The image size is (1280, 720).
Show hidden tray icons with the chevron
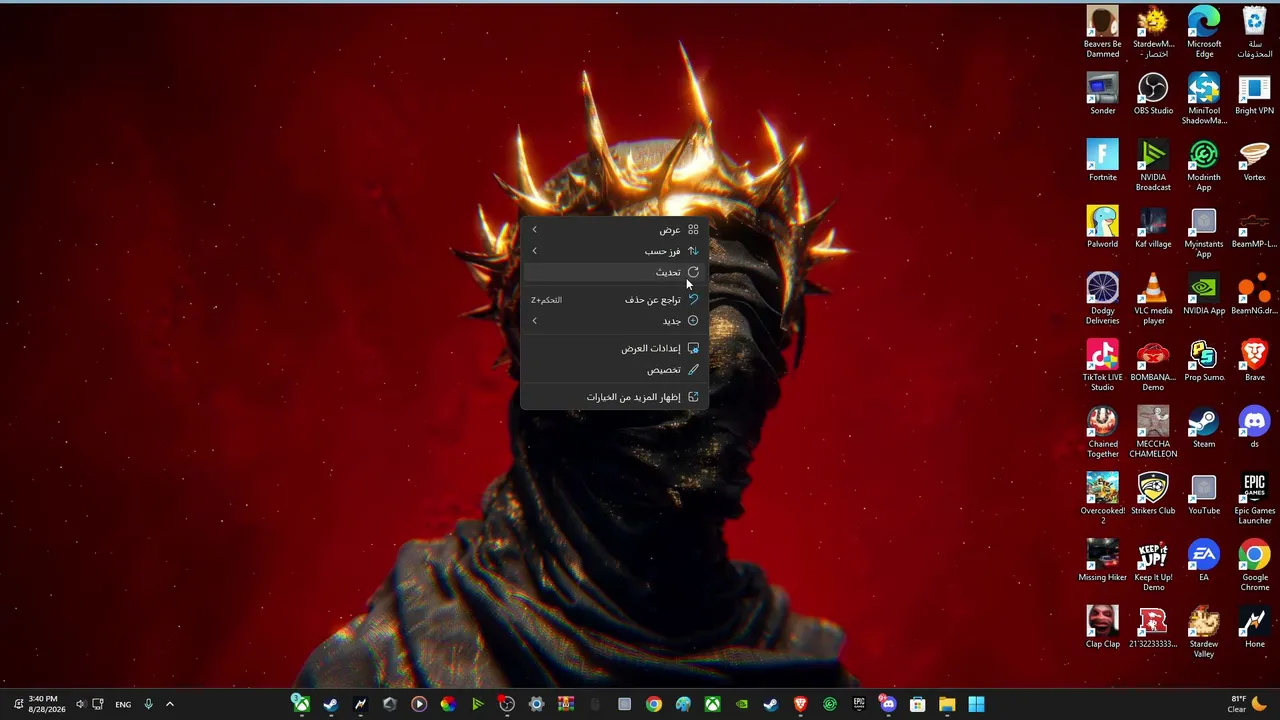click(169, 704)
